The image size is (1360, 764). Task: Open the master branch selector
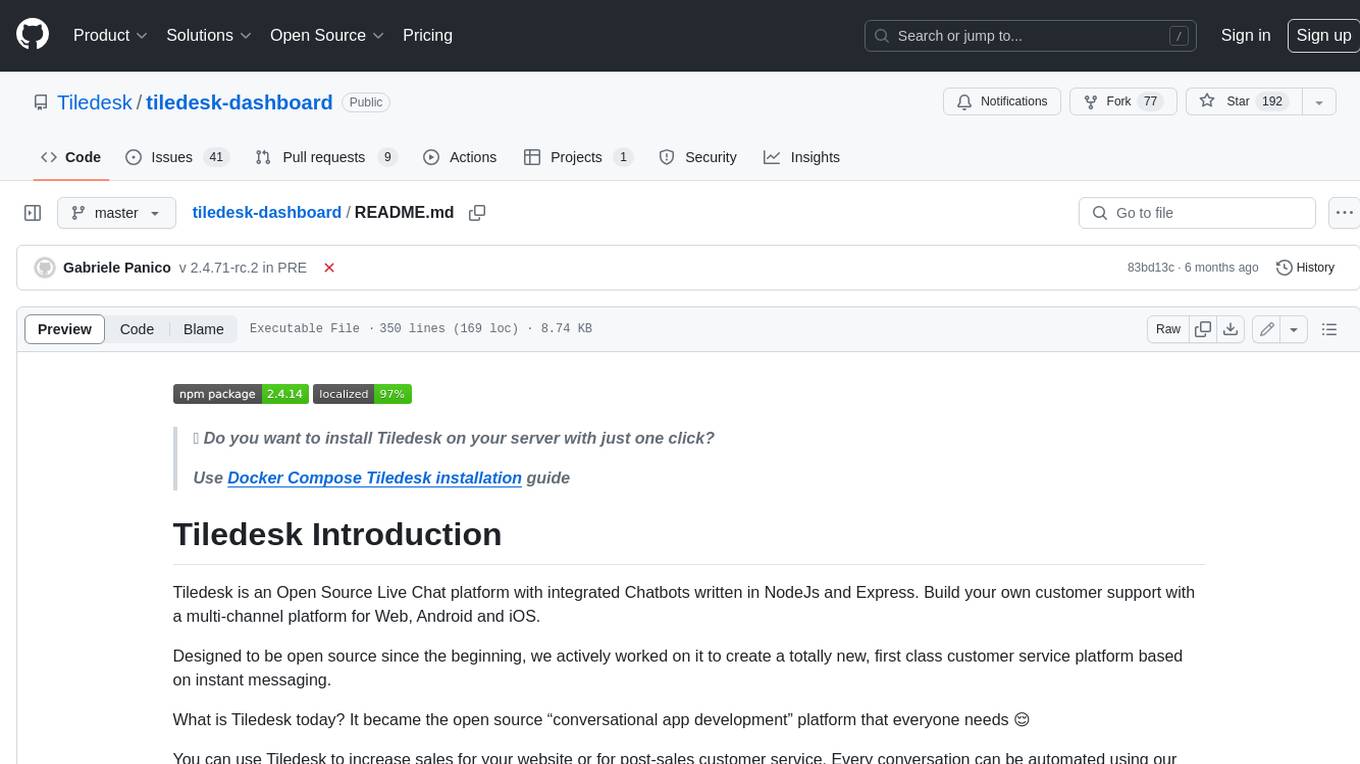tap(116, 213)
